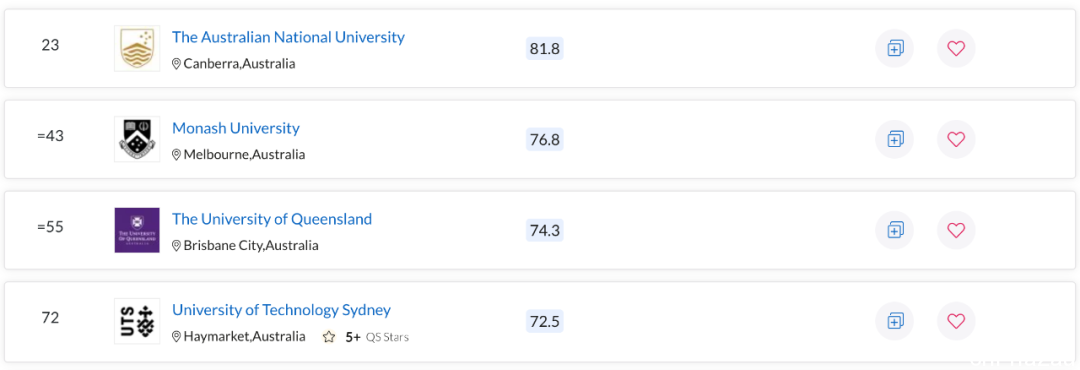Favorite The Australian National University with heart

tap(956, 48)
